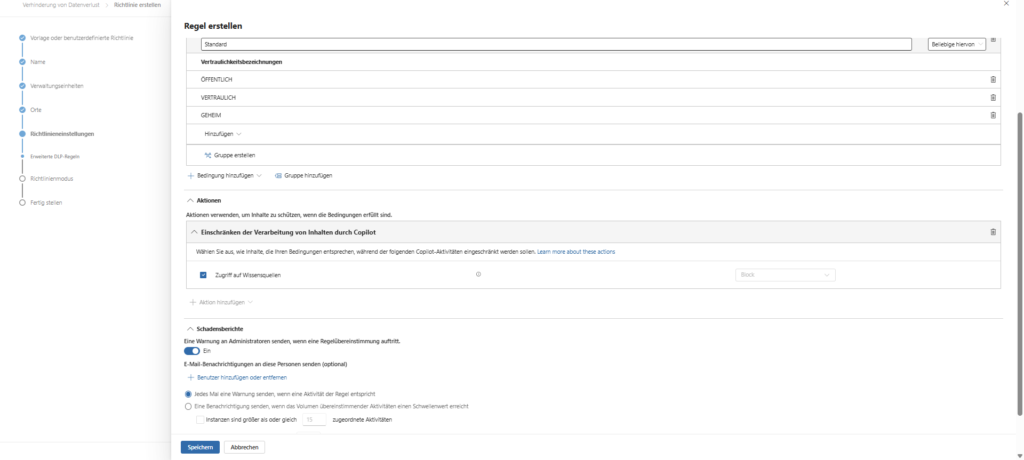1024x460 pixels.
Task: Select threshold-based notification radio option
Action: (x=189, y=407)
